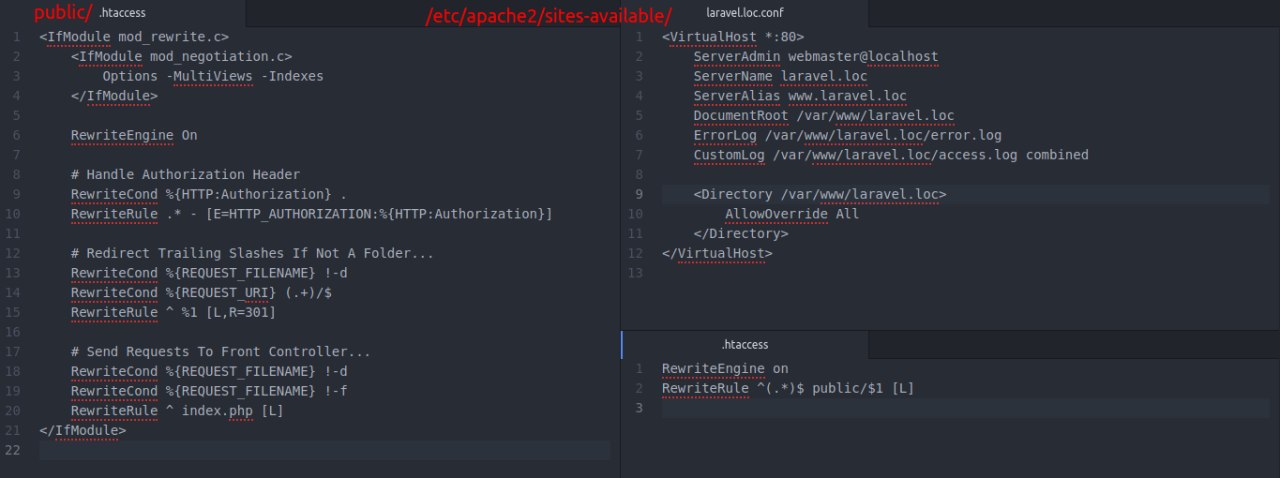Click 'ServerName laravel.loc' line
The width and height of the screenshot is (1280, 478).
pyautogui.click(x=781, y=76)
